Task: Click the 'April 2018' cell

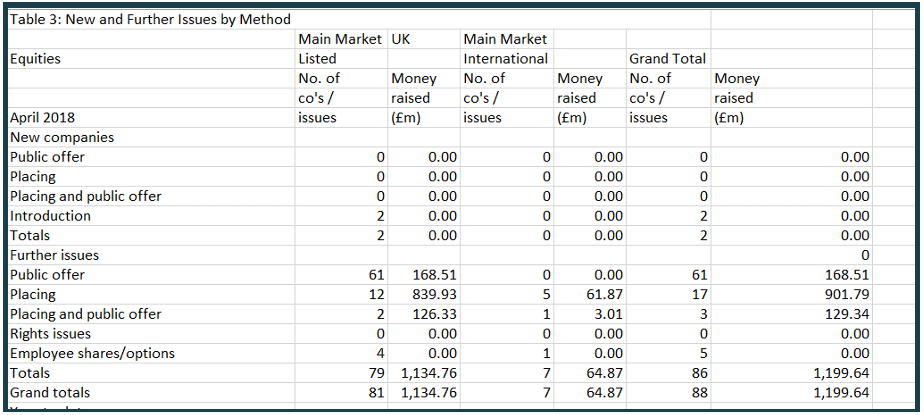Action: click(x=42, y=117)
